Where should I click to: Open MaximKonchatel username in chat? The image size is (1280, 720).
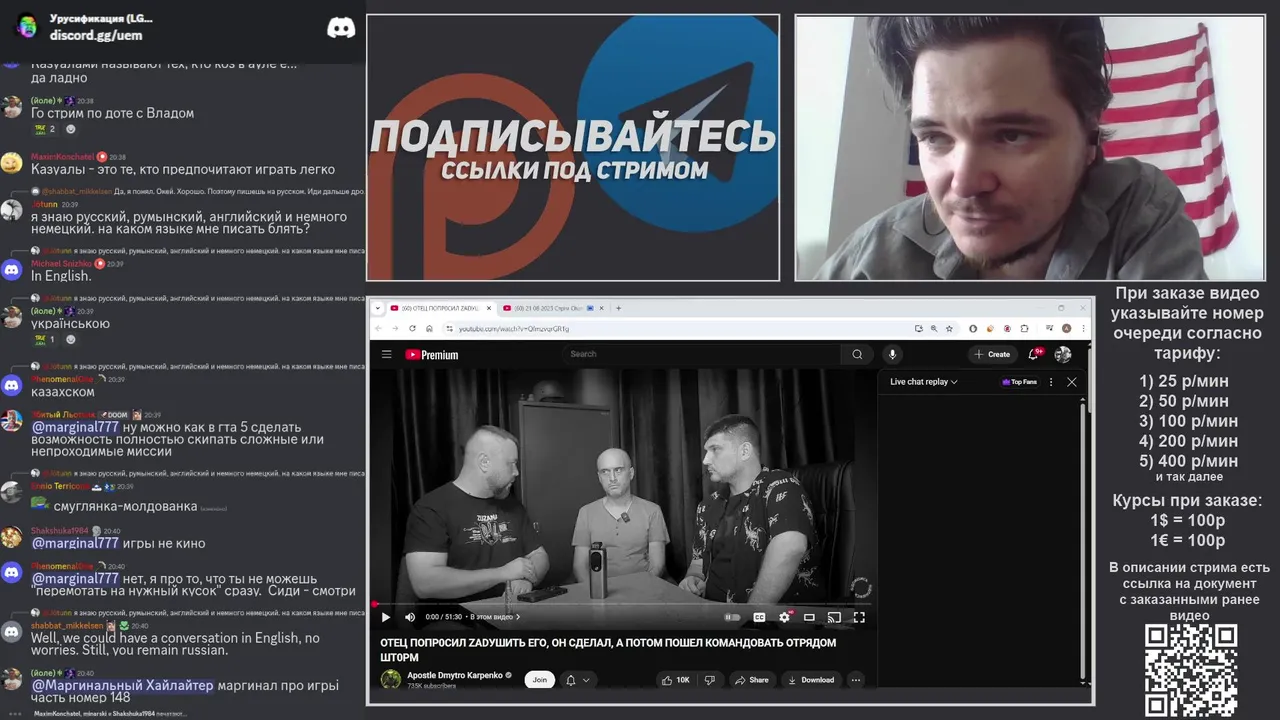pyautogui.click(x=62, y=157)
